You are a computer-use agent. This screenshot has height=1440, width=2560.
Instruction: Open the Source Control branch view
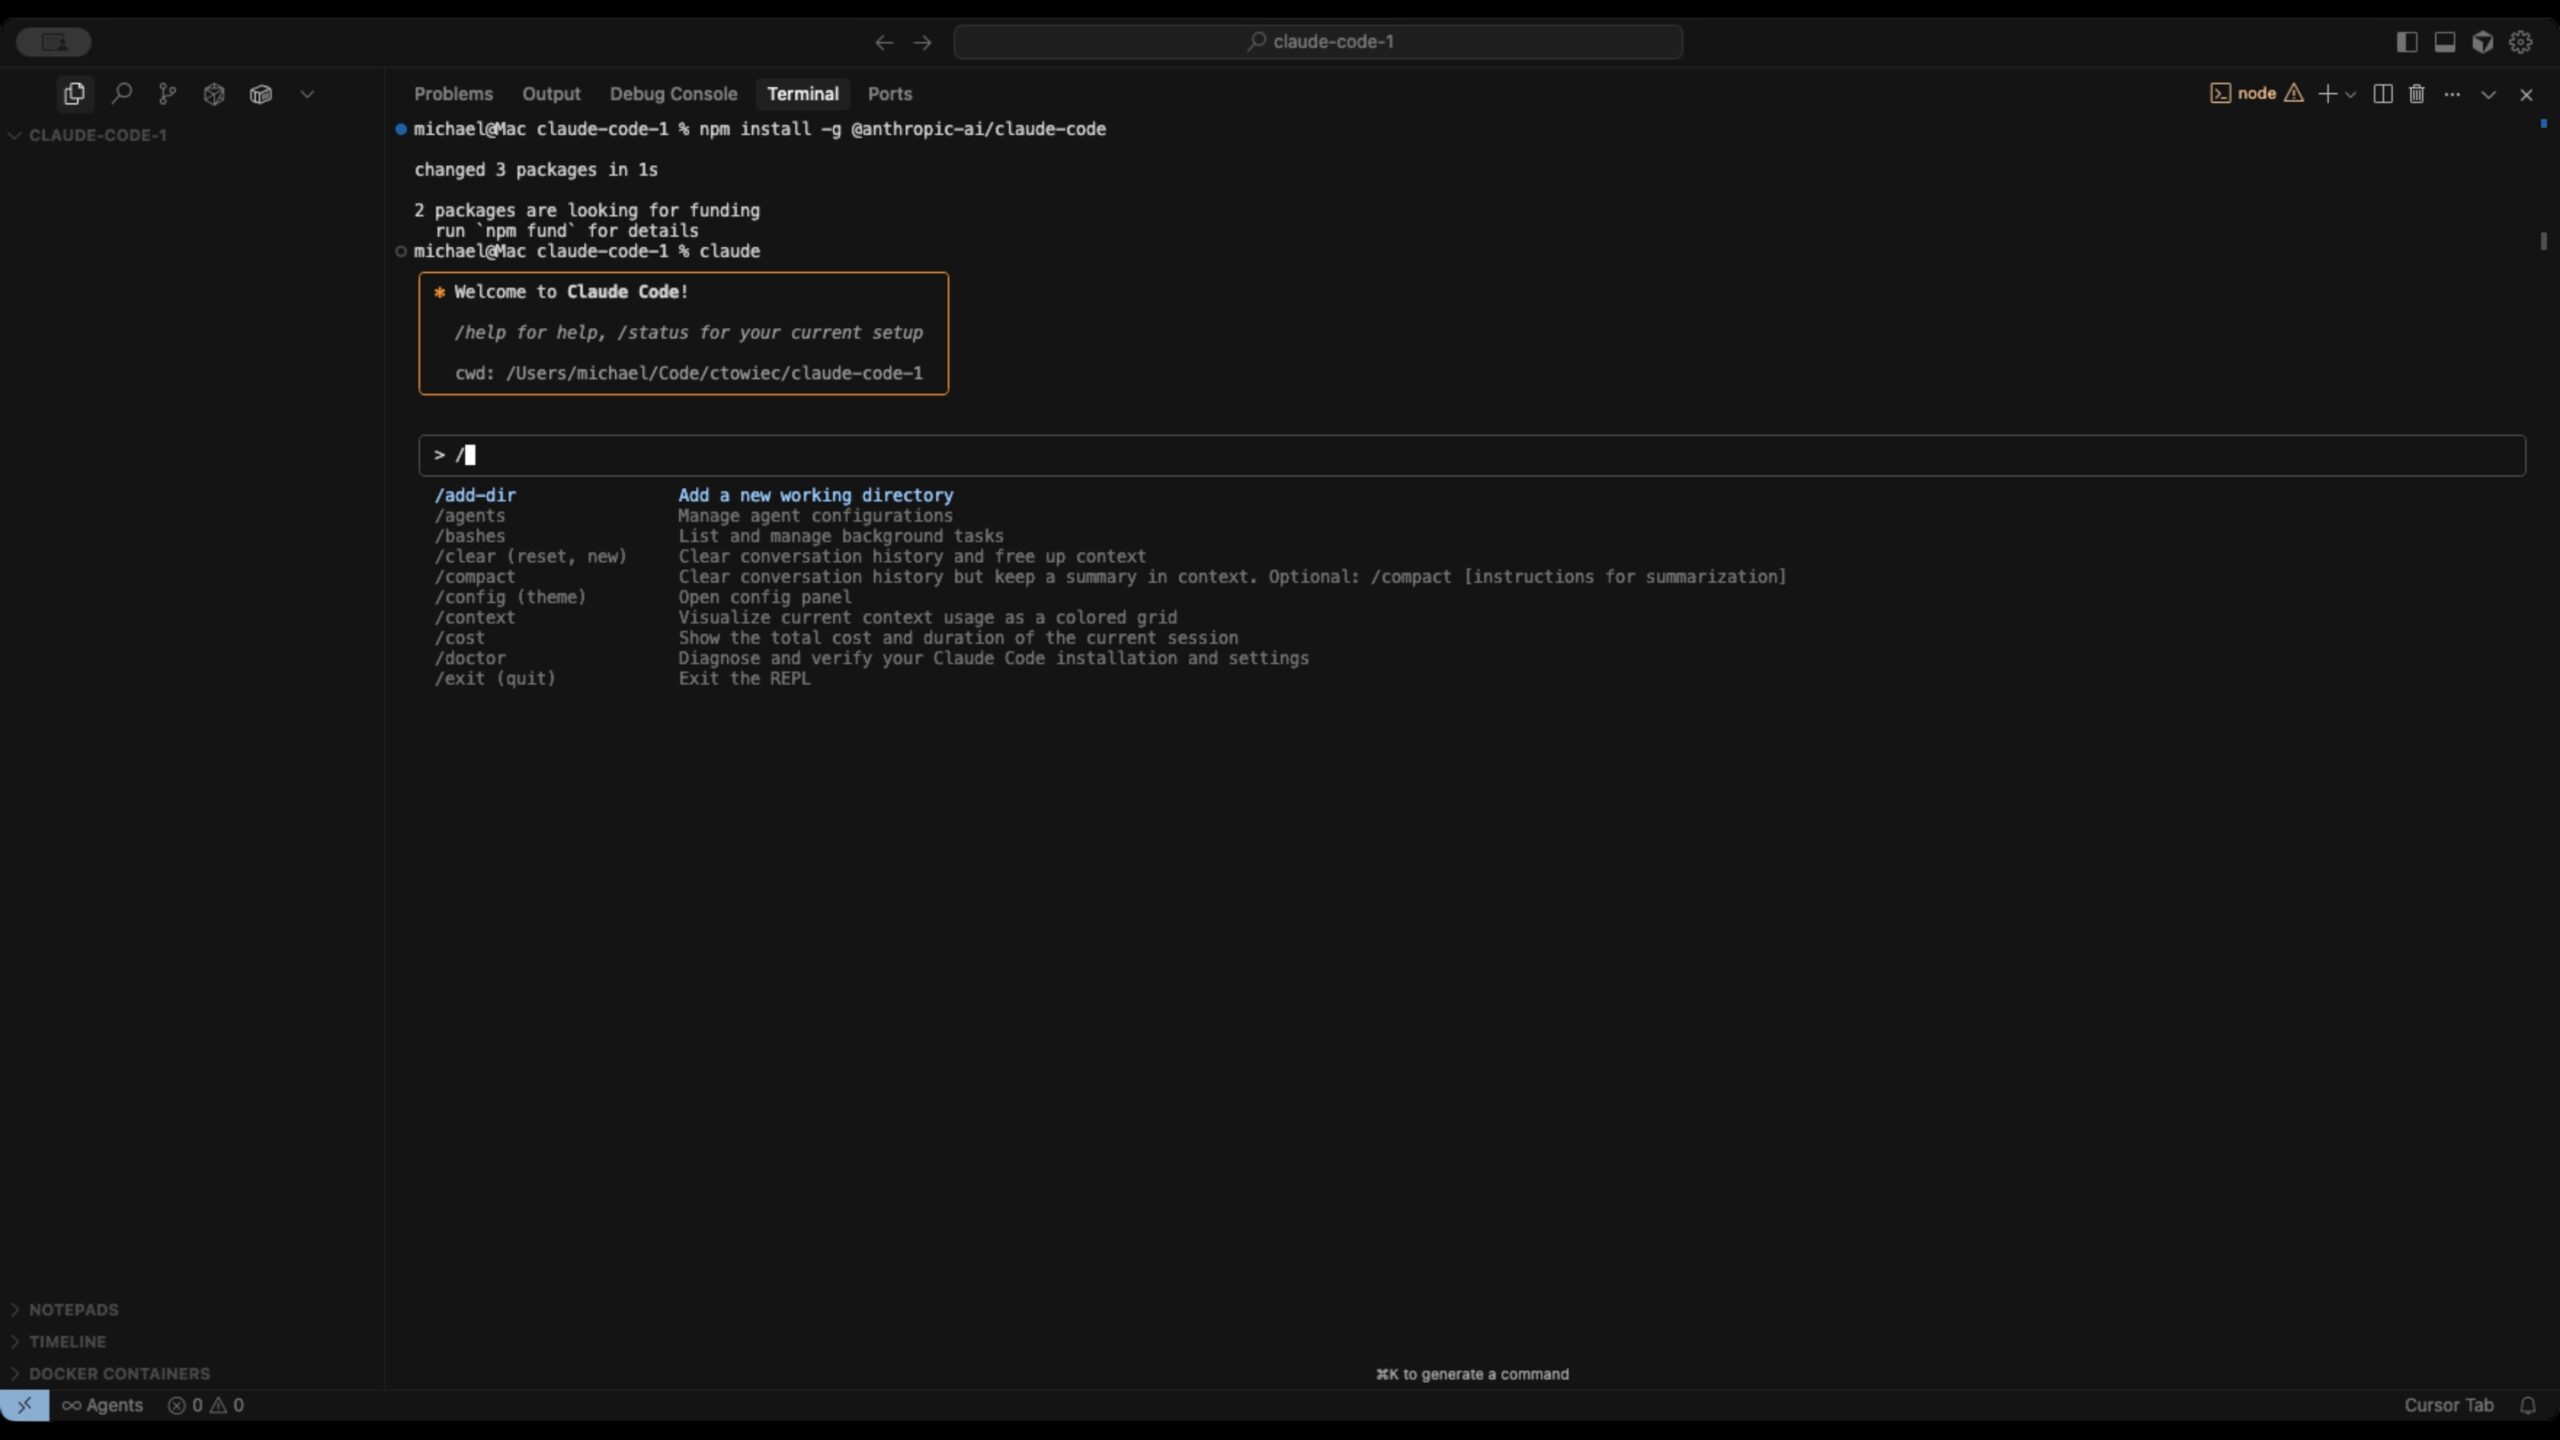click(167, 94)
